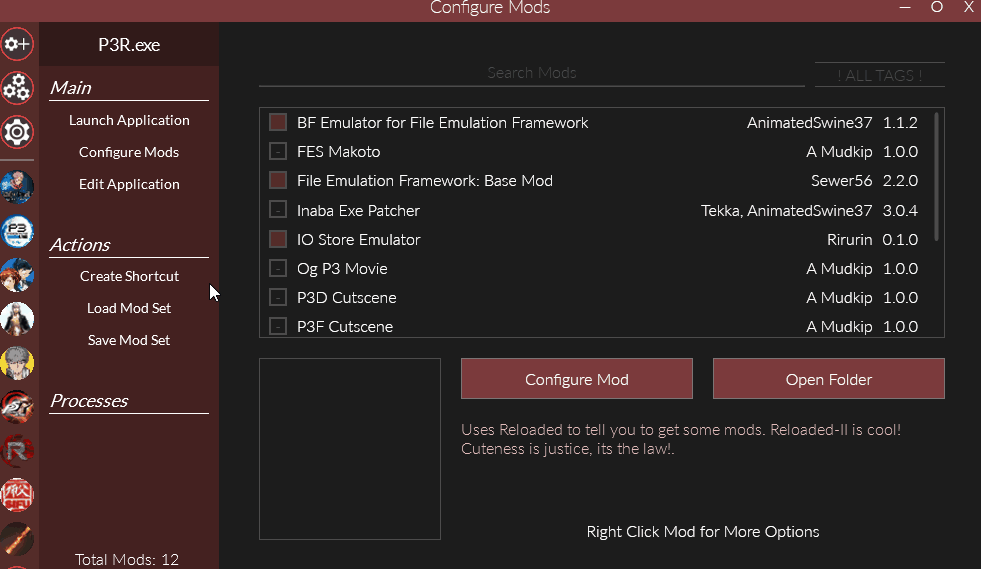Select the silver-haired character application icon

pos(17,362)
